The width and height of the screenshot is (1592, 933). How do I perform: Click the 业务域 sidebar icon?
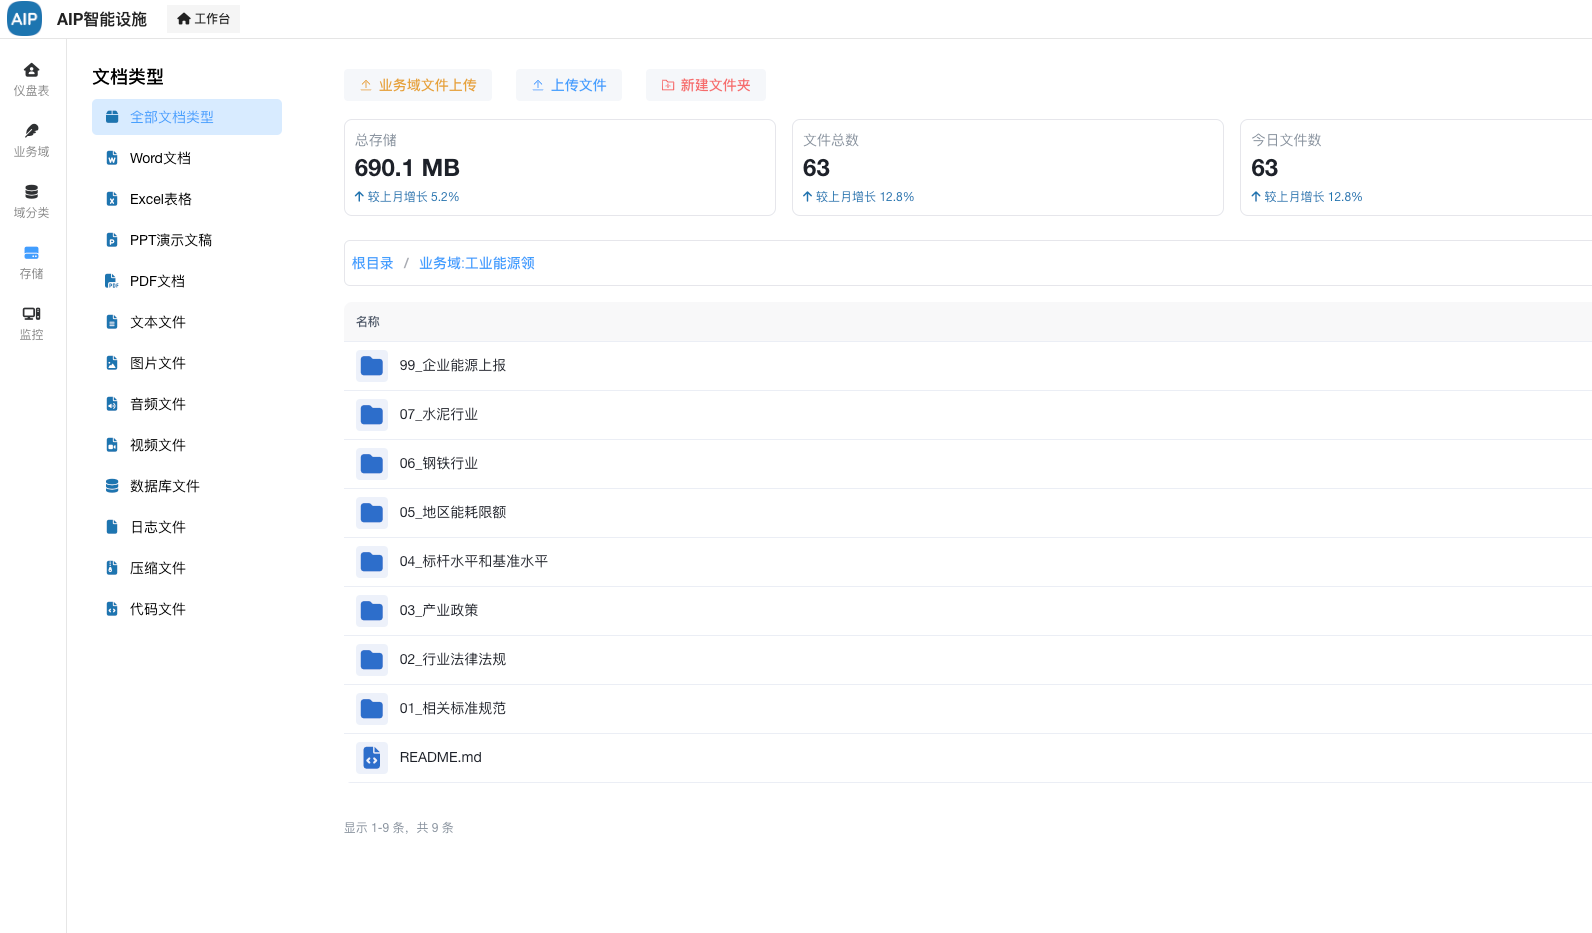31,131
